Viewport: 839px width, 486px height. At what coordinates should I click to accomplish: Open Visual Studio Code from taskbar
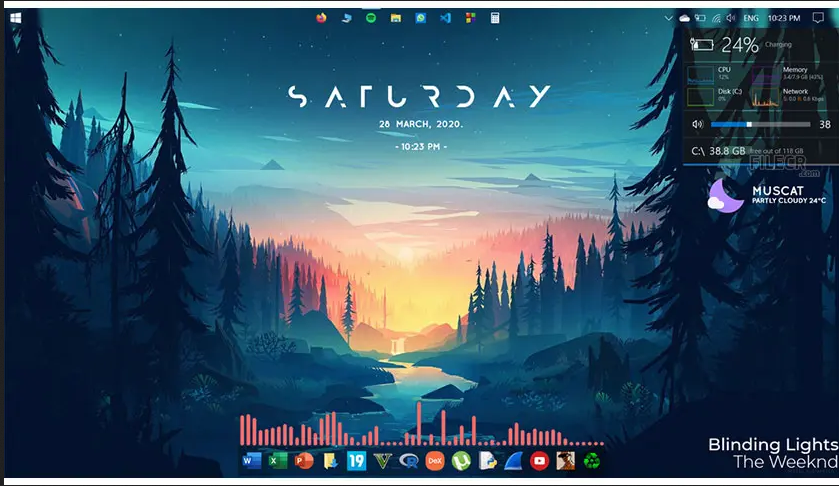[445, 18]
